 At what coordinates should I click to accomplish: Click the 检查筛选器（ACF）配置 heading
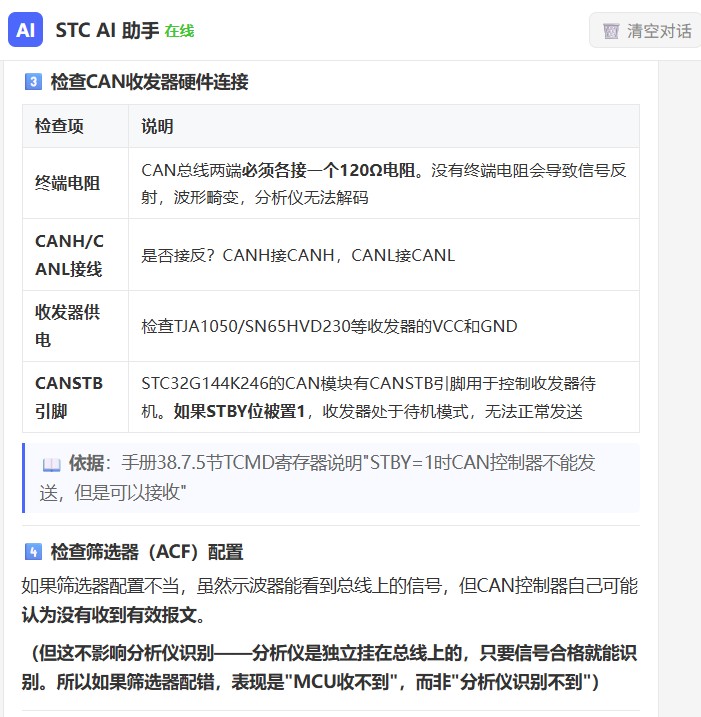tap(147, 552)
